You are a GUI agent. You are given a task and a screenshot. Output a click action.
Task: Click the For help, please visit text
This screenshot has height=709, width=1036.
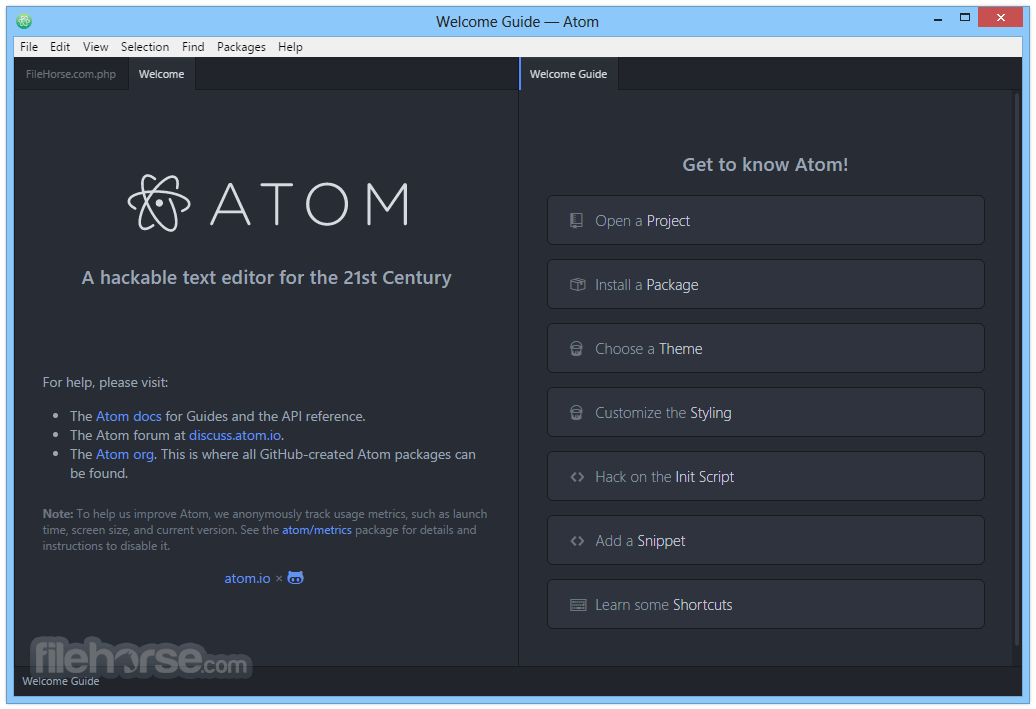(106, 383)
